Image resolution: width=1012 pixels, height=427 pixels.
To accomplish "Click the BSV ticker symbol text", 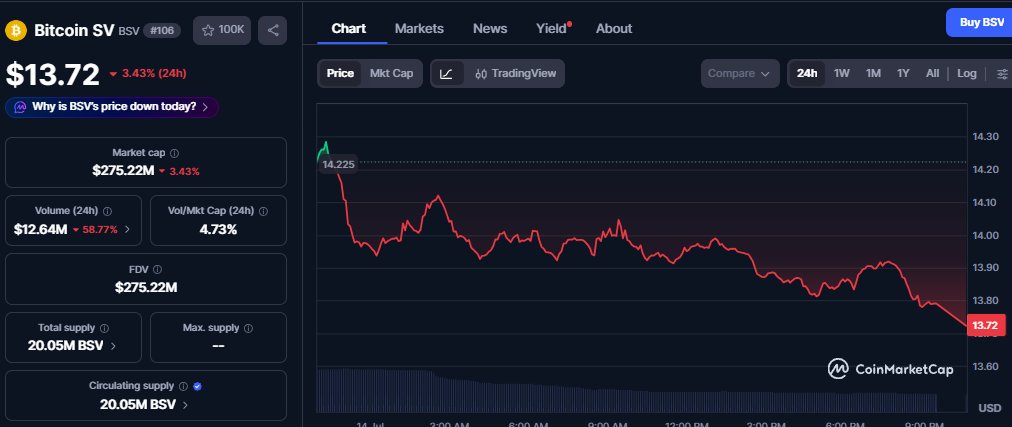I will (128, 31).
